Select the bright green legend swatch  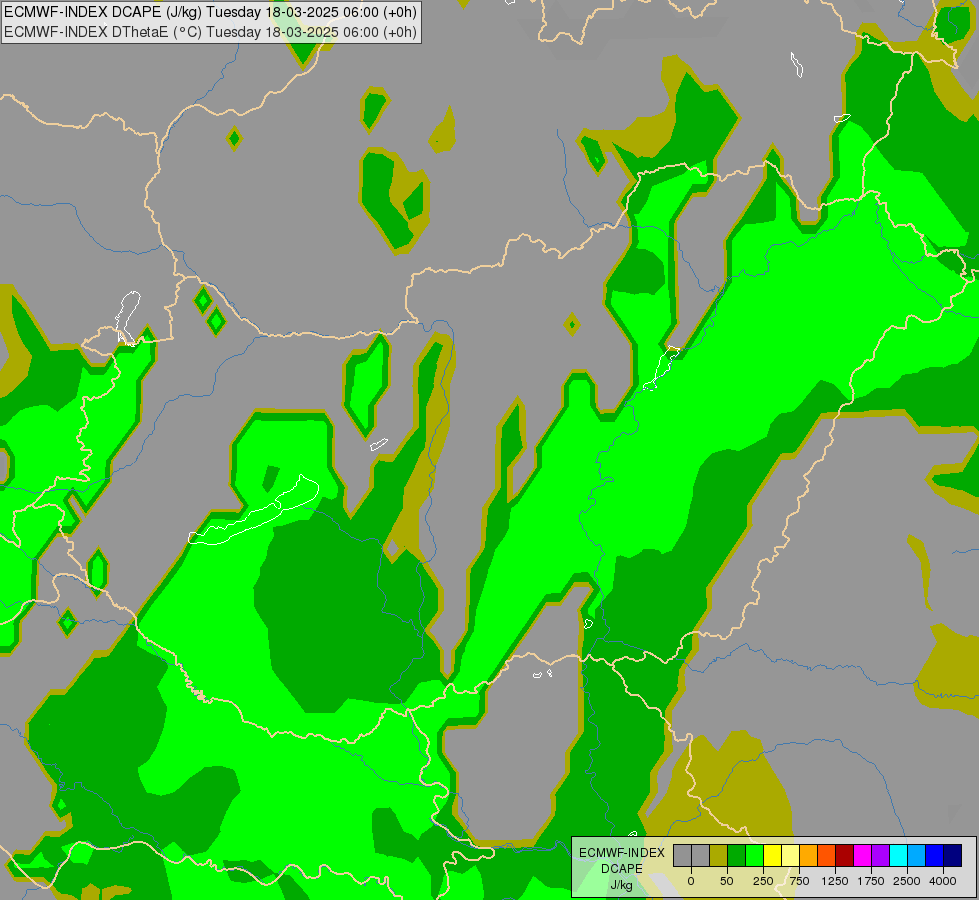[x=754, y=856]
